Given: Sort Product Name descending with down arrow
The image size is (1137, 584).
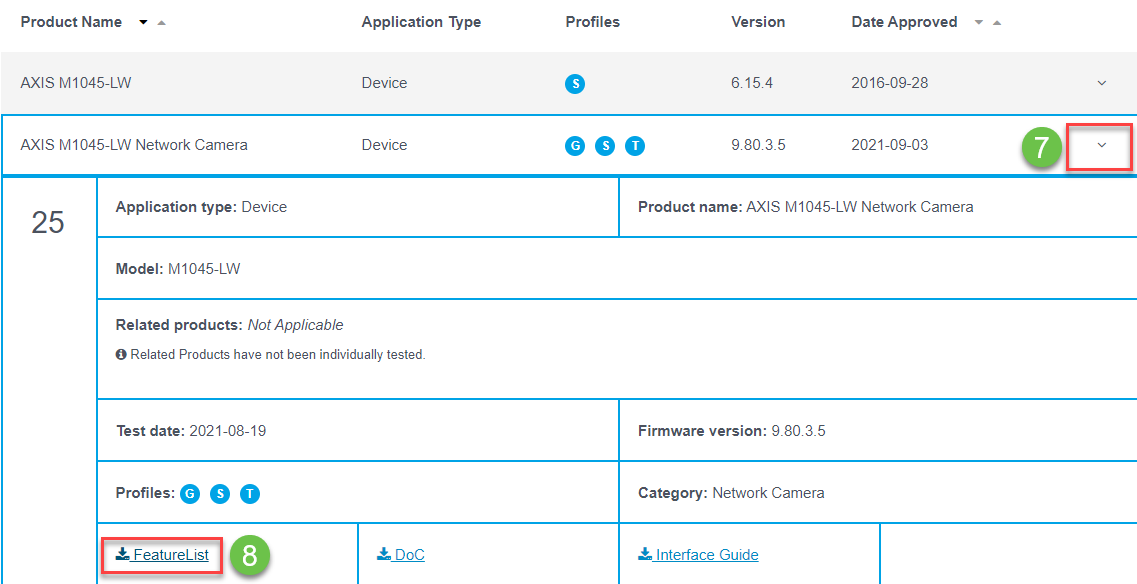Looking at the screenshot, I should pos(143,23).
